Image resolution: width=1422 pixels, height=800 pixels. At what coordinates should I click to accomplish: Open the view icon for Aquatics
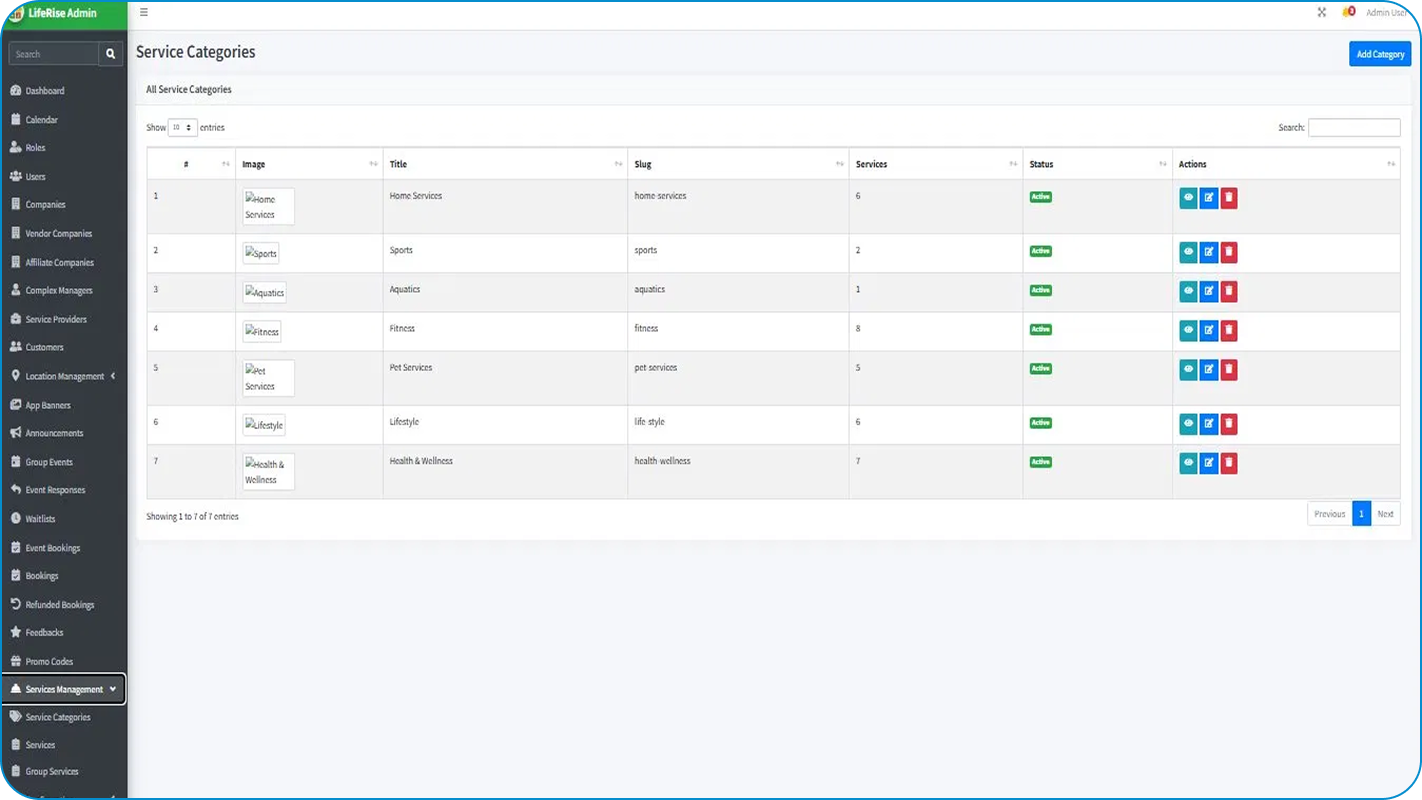(x=1188, y=291)
